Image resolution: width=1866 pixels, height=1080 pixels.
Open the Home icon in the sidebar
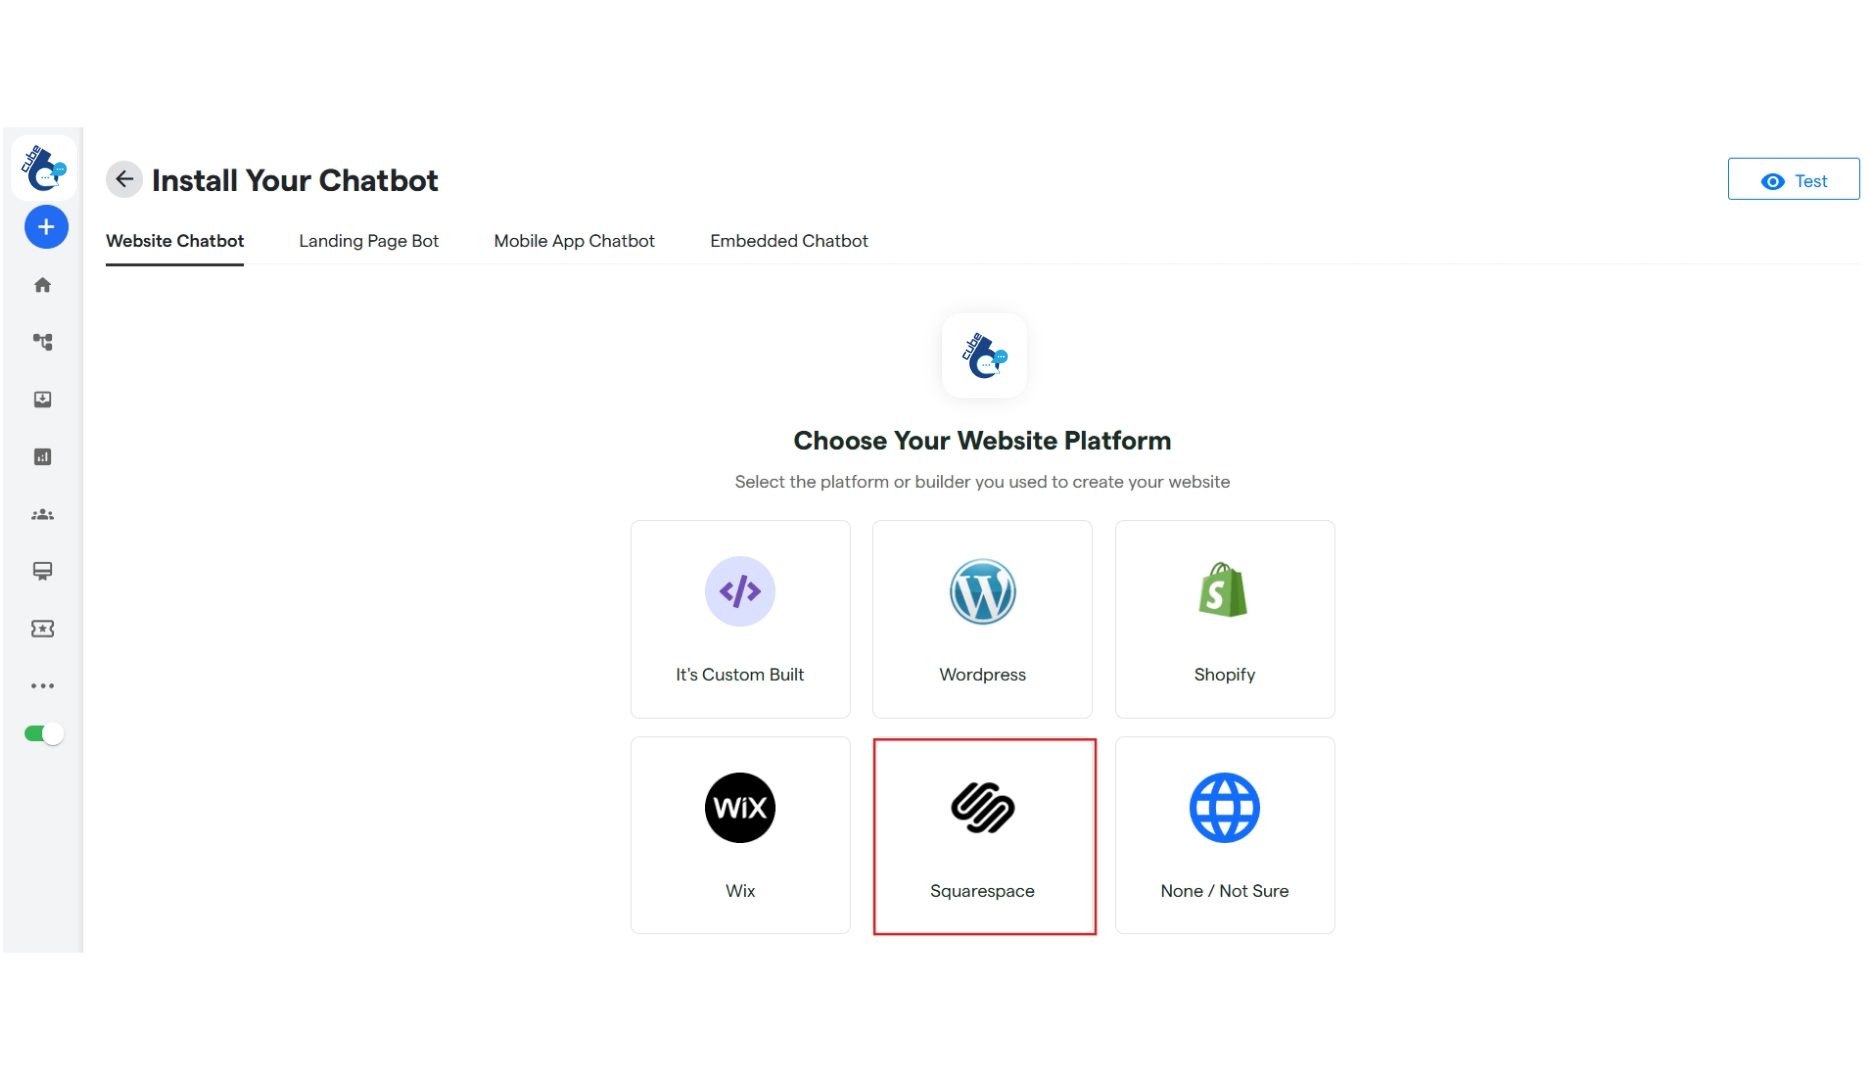[42, 285]
